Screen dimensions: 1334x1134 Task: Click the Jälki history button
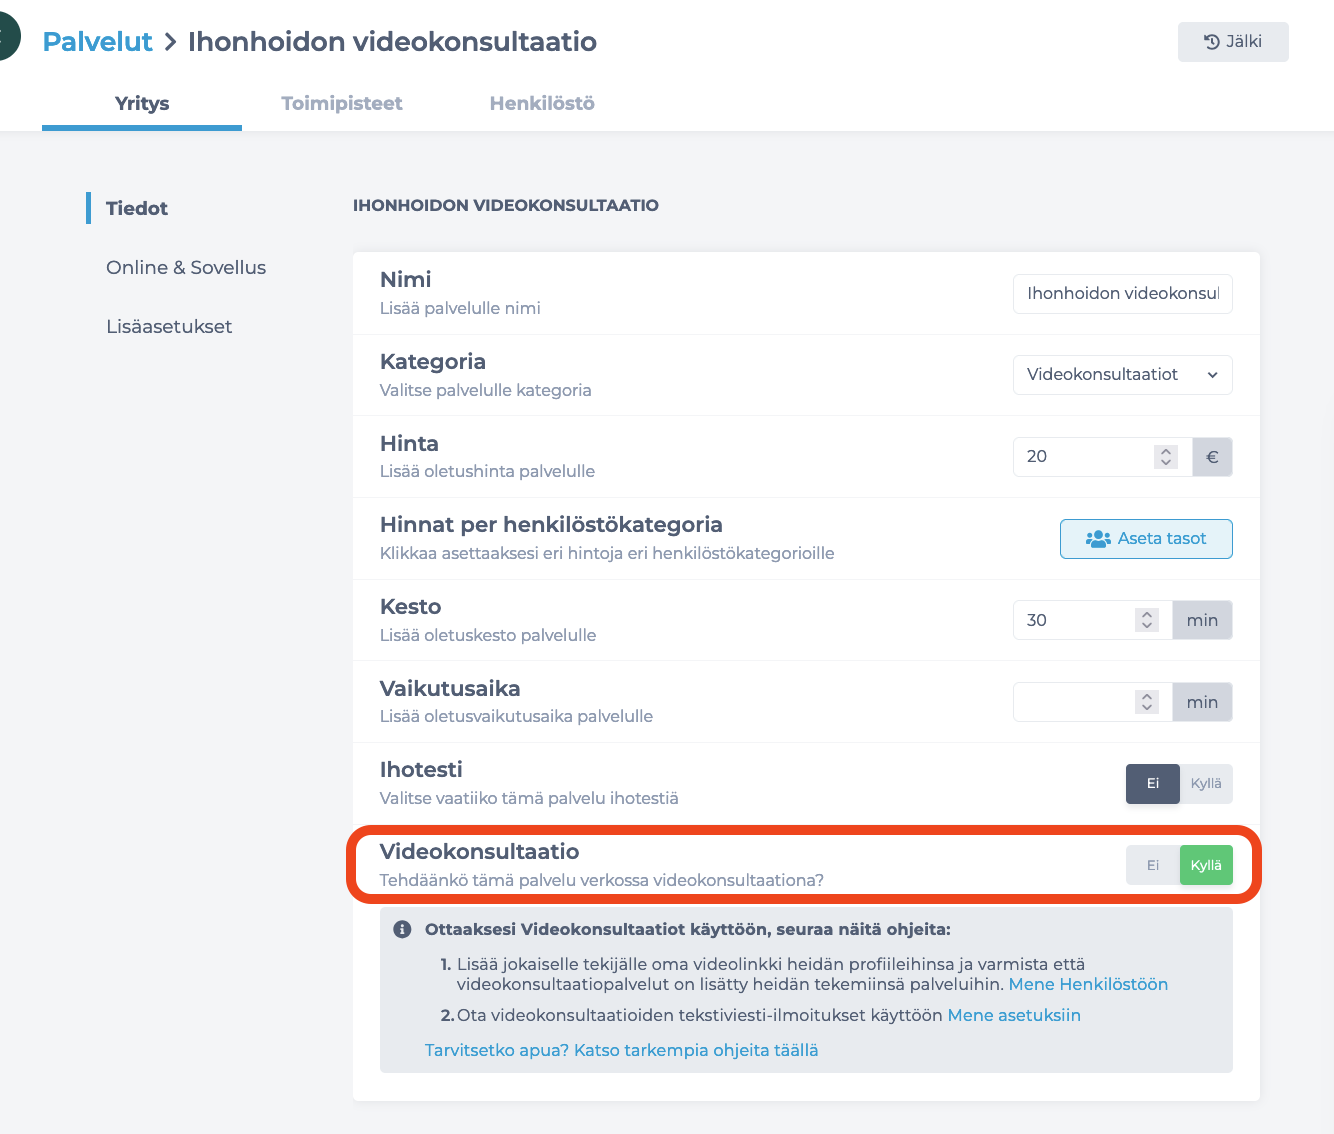[x=1233, y=42]
